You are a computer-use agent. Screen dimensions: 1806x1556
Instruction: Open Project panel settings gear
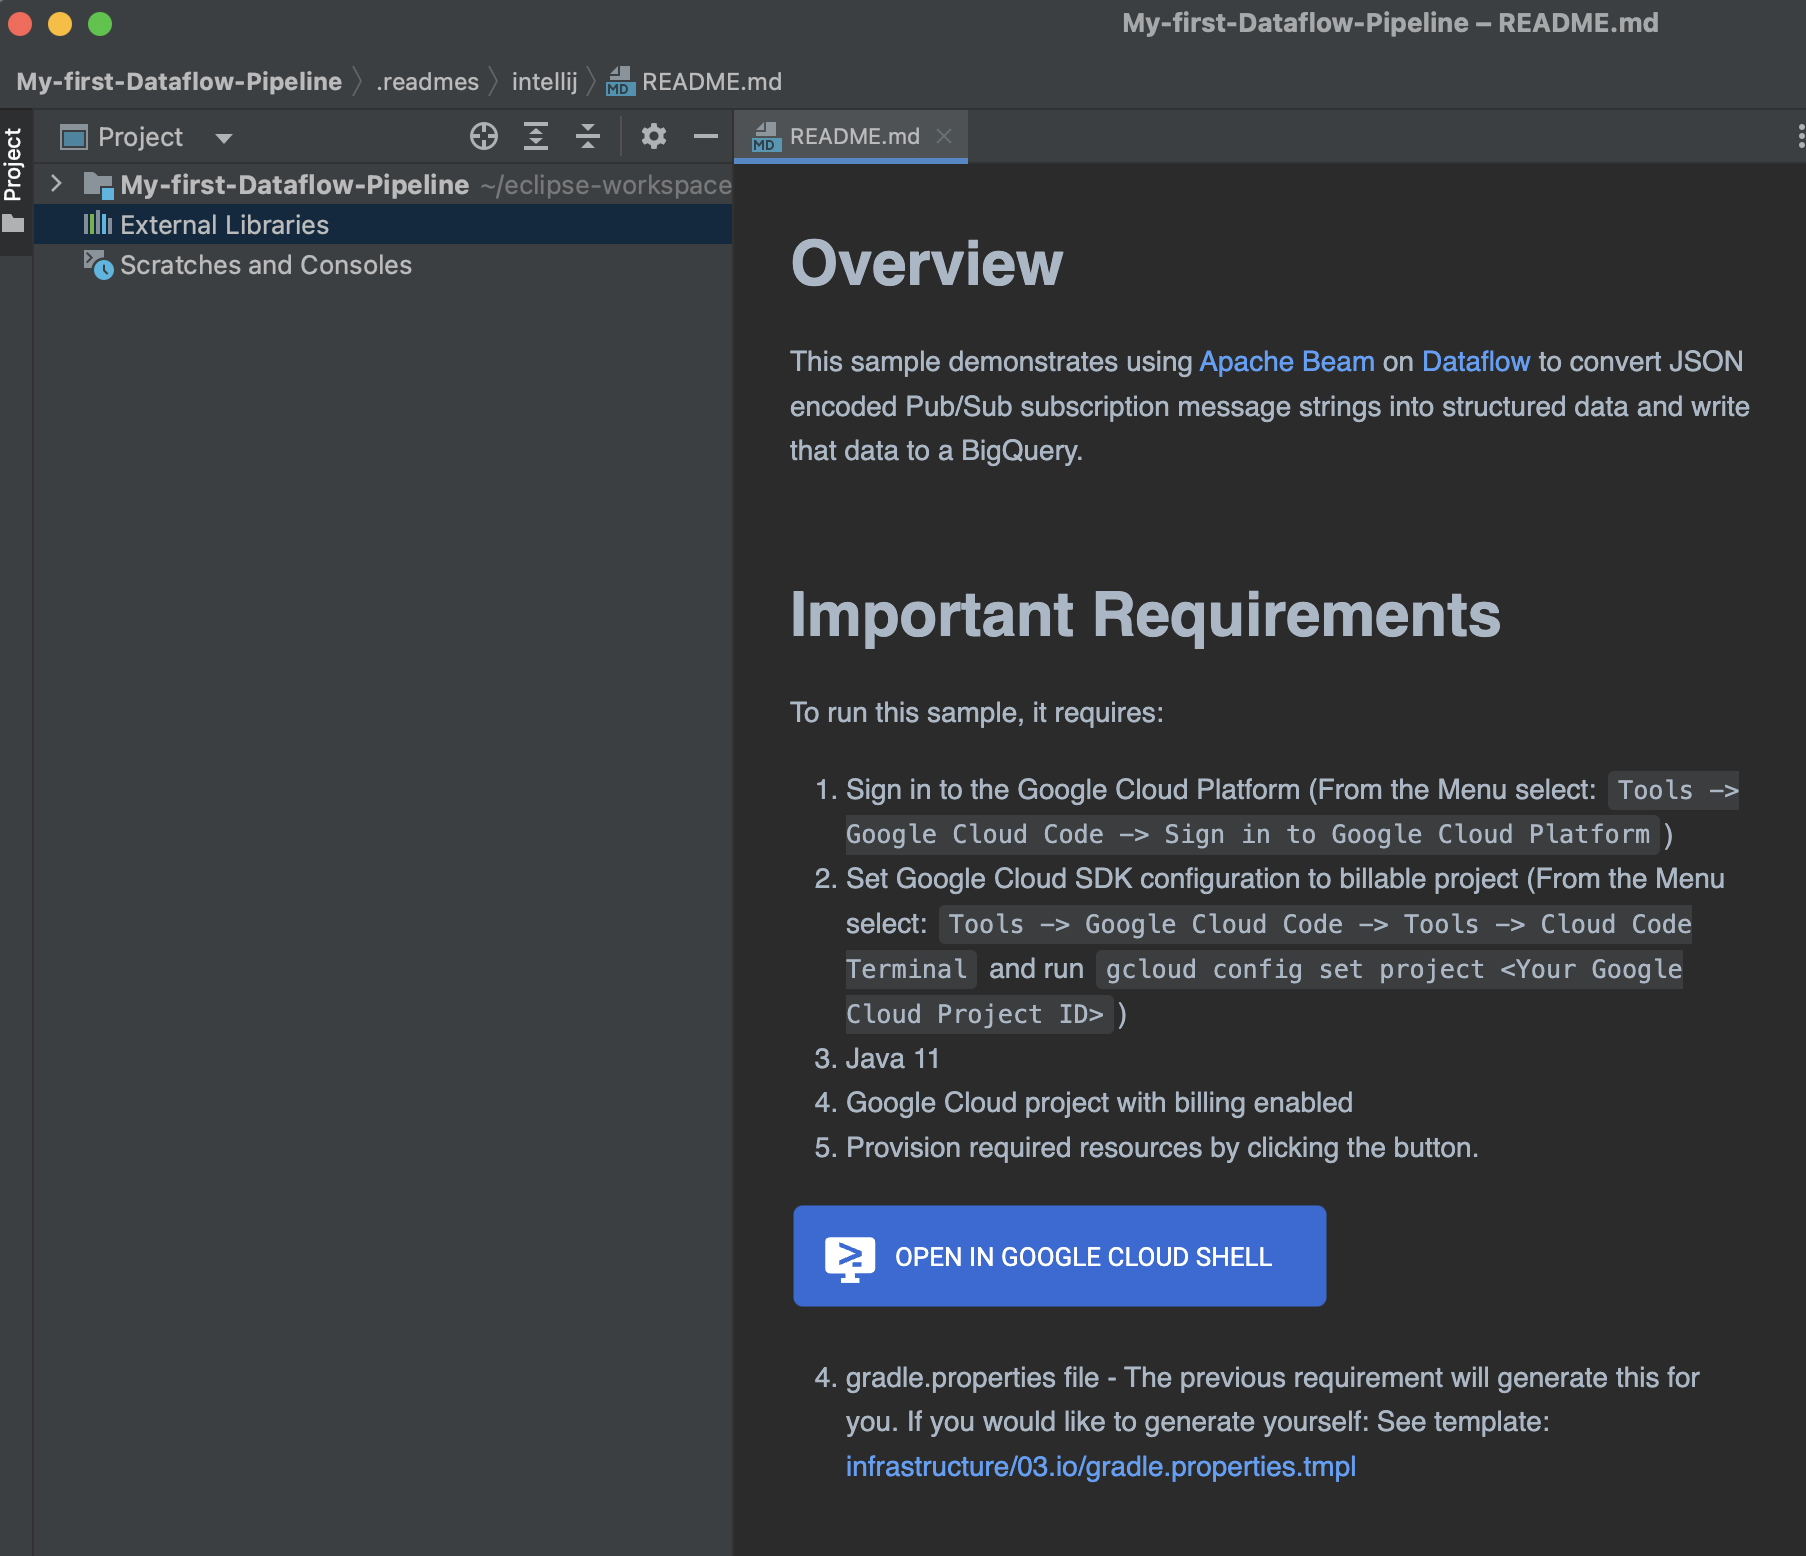pos(653,136)
